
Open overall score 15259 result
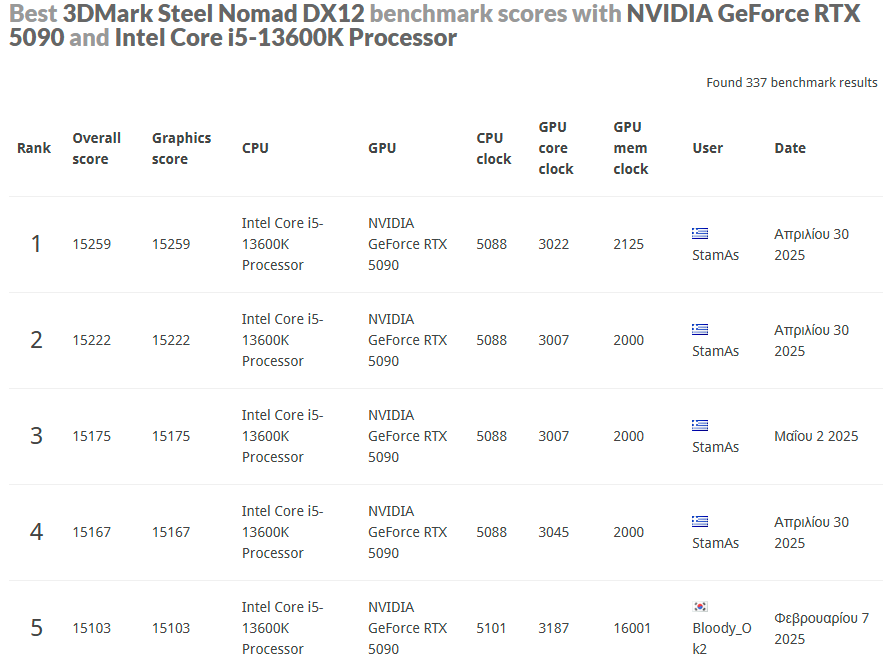click(x=91, y=244)
